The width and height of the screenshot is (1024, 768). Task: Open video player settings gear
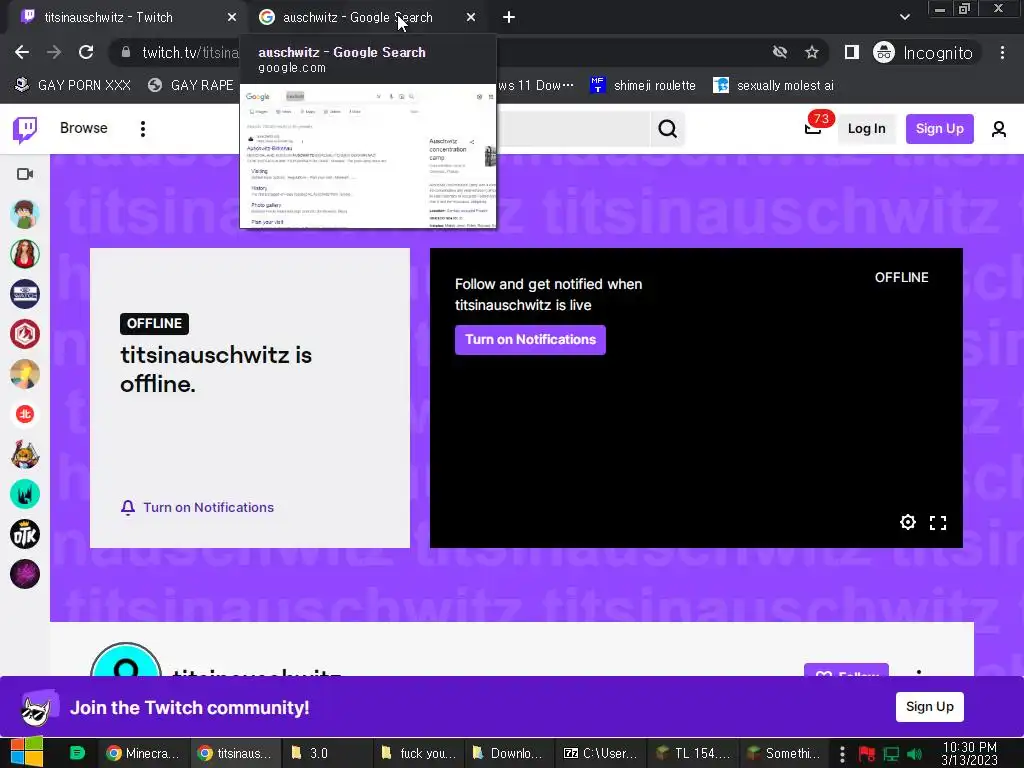(908, 522)
